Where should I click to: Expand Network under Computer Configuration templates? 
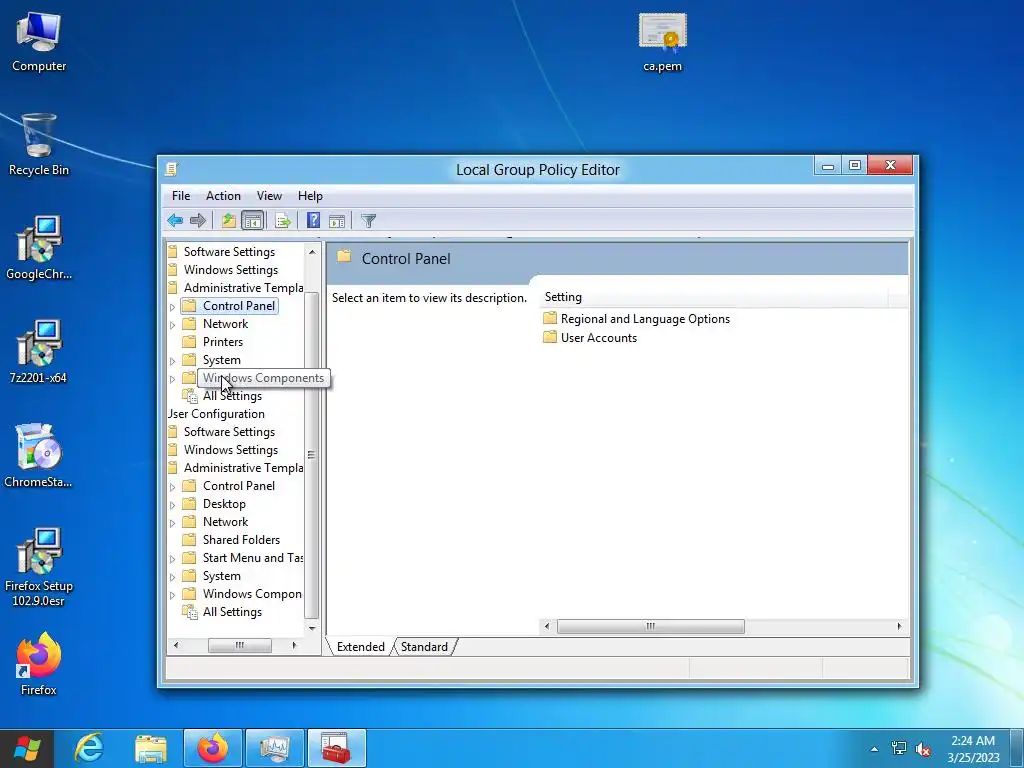[x=172, y=325]
